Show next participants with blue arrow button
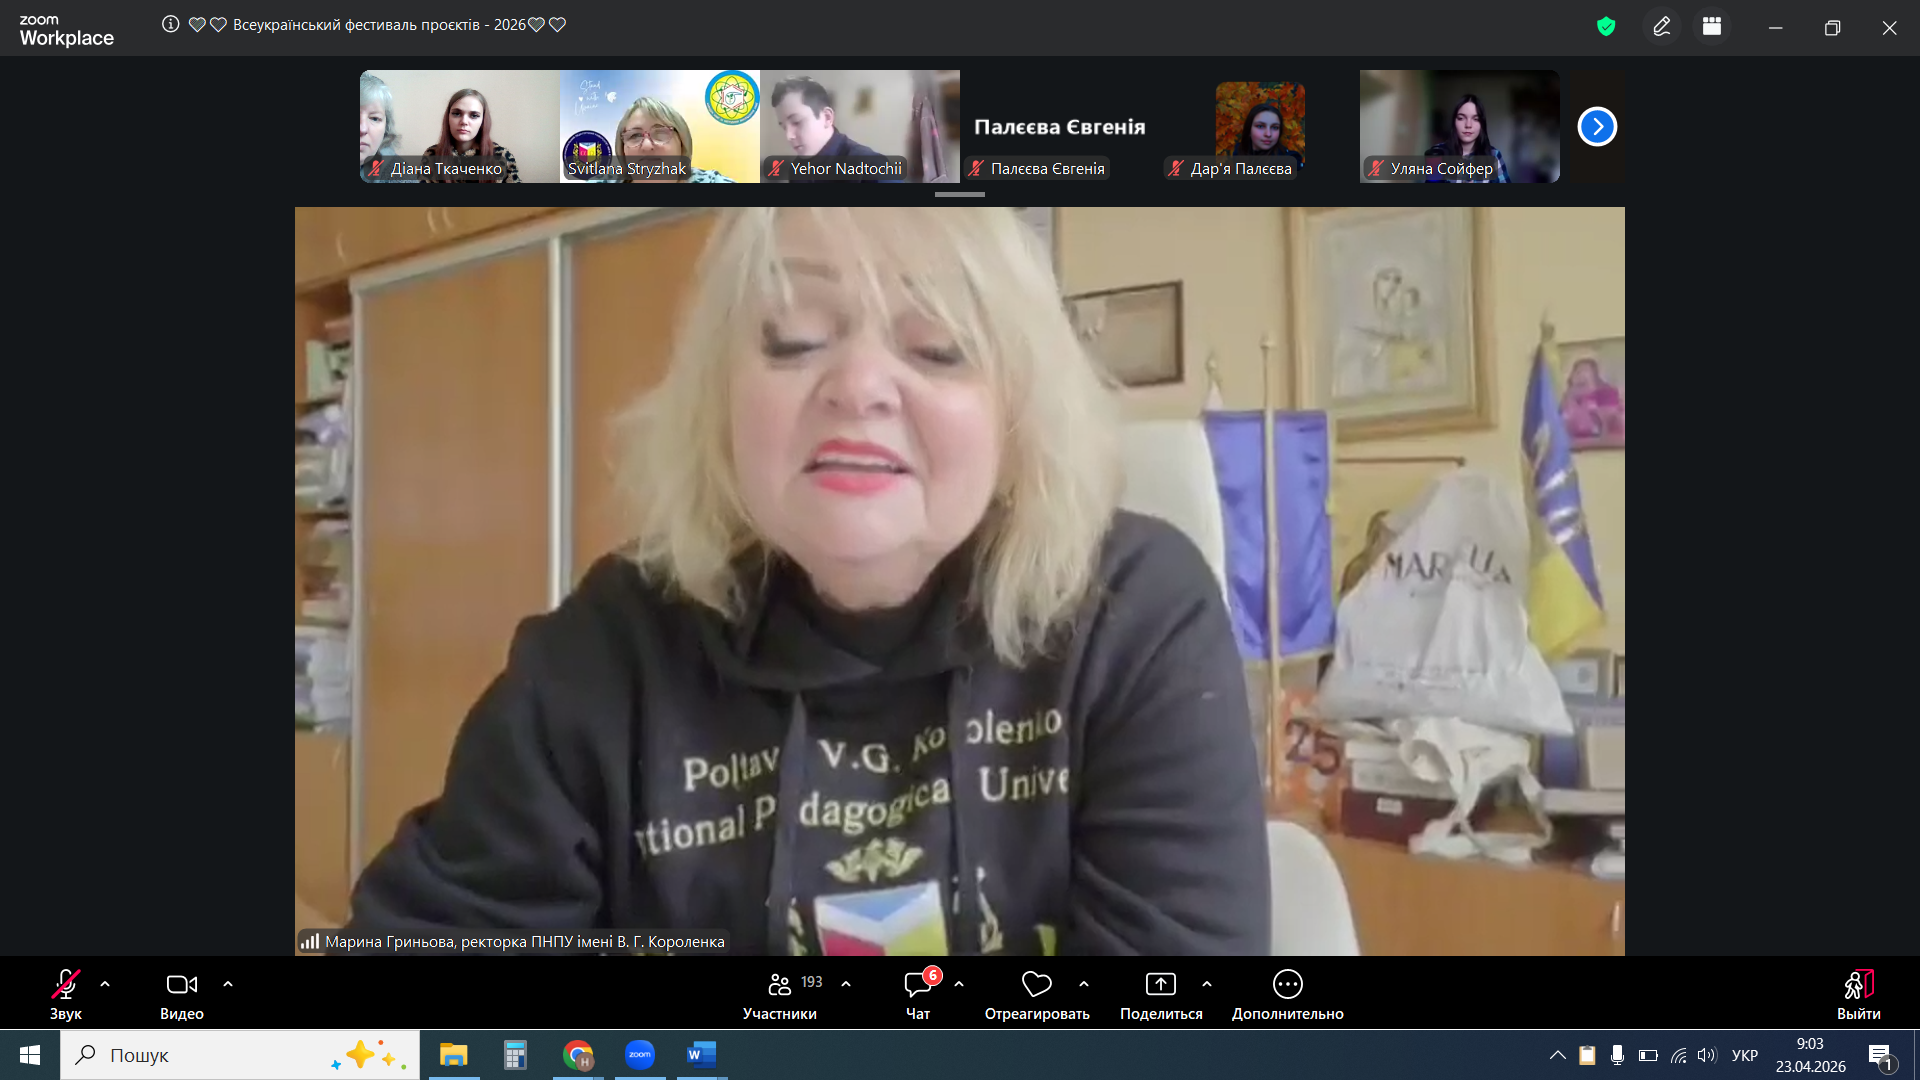The width and height of the screenshot is (1920, 1080). [1597, 127]
